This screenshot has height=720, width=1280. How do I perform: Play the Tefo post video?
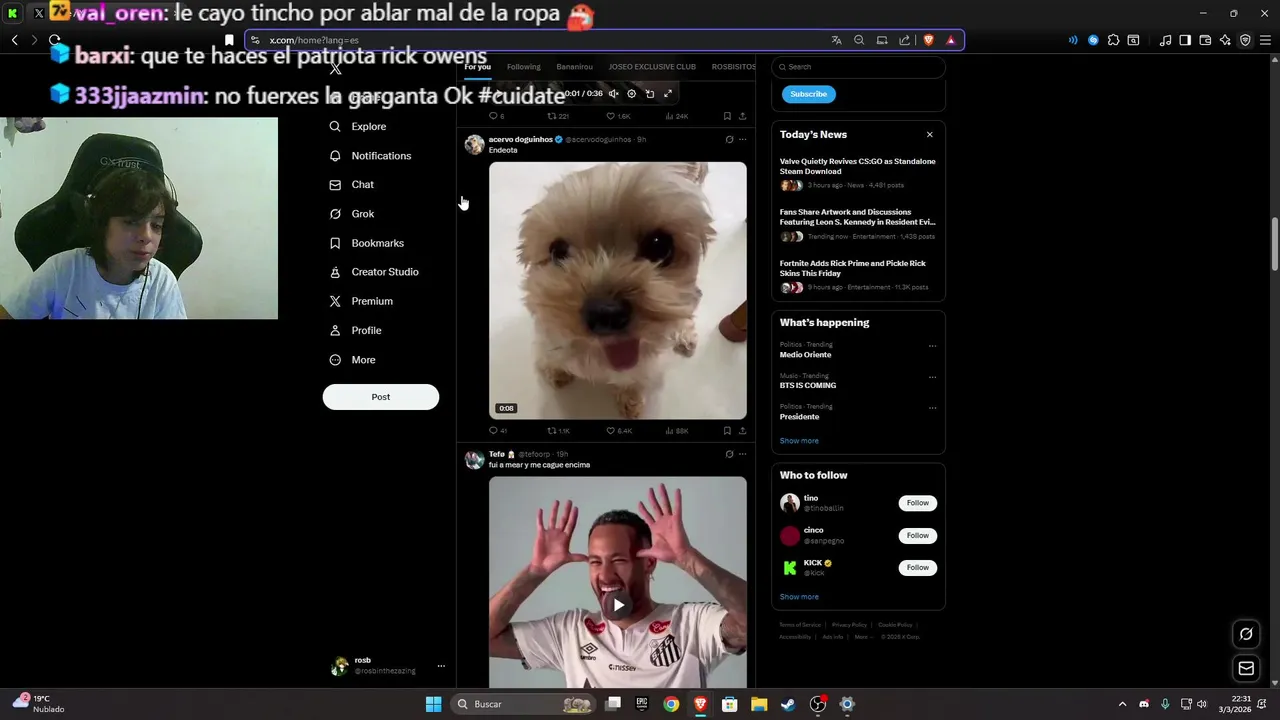[x=618, y=605]
